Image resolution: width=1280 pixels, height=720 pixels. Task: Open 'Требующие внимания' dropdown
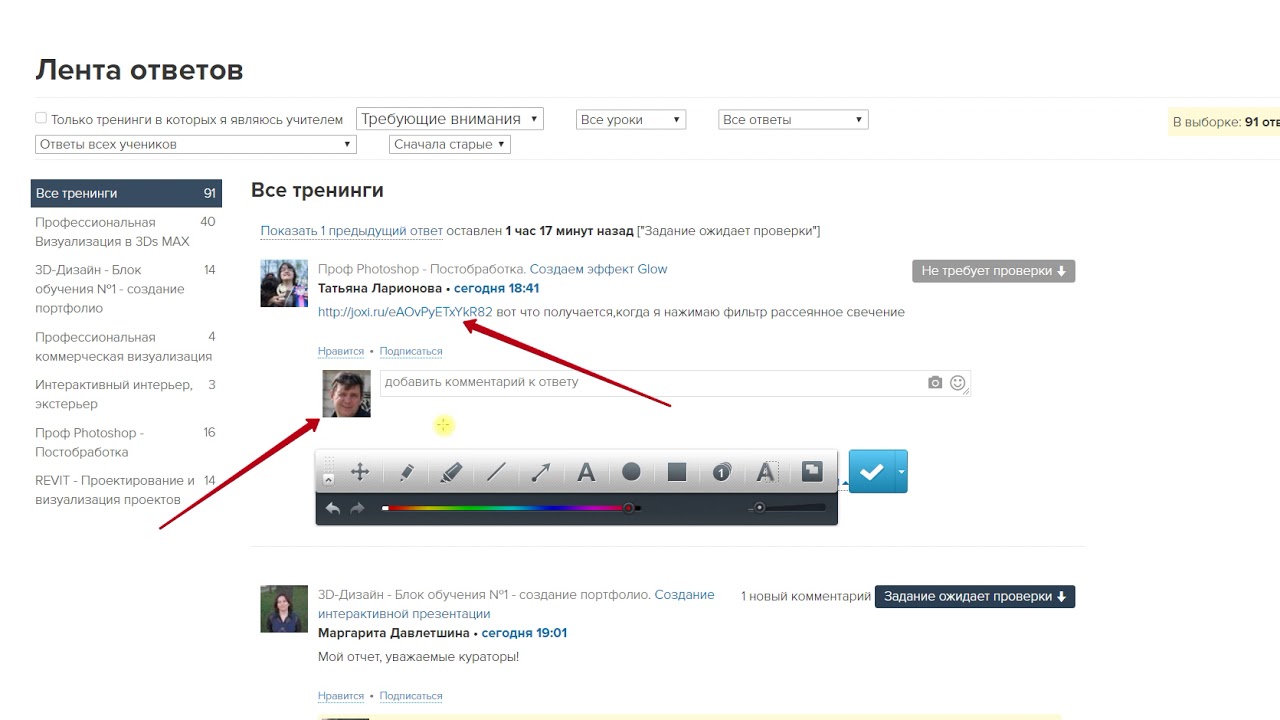pos(450,119)
